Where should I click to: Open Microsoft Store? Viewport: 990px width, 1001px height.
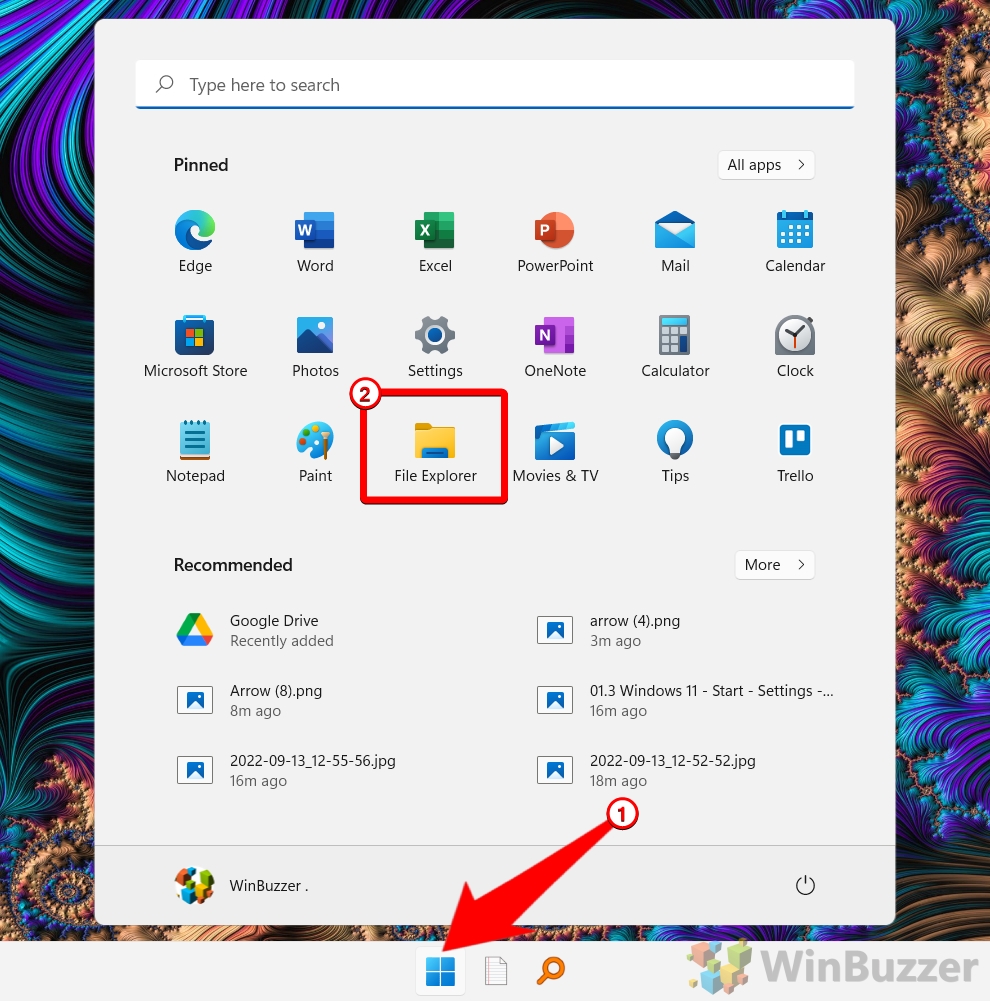[x=195, y=347]
